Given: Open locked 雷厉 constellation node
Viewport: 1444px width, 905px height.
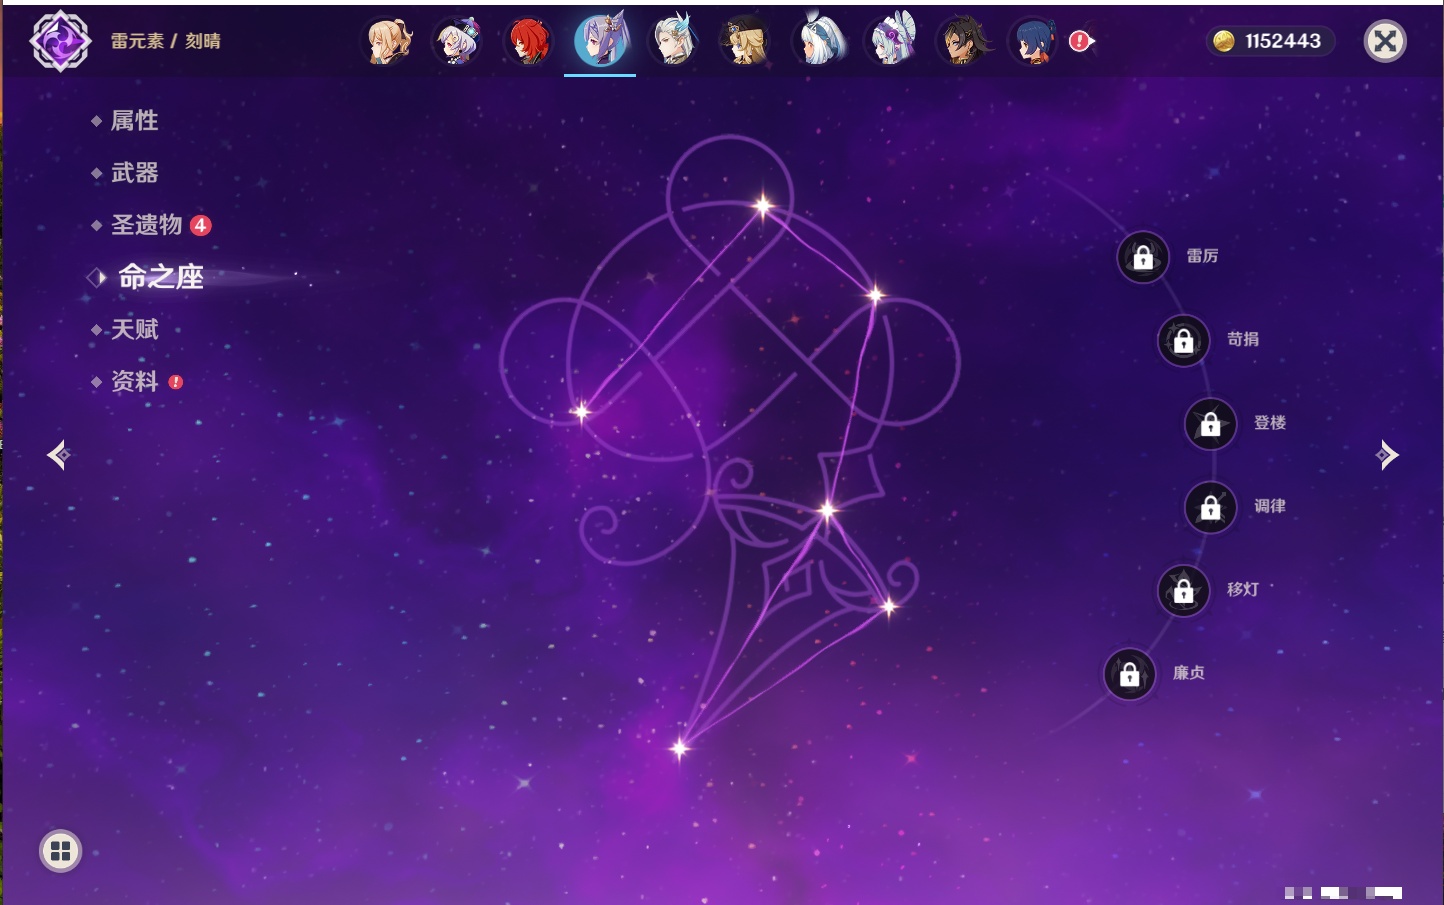Looking at the screenshot, I should (x=1143, y=257).
